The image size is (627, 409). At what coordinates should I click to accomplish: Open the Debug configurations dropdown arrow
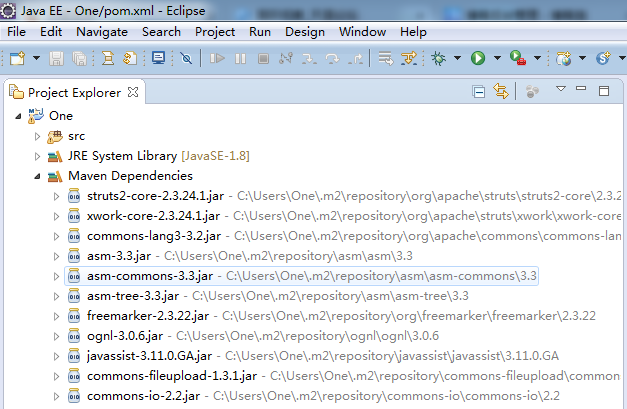(x=457, y=58)
